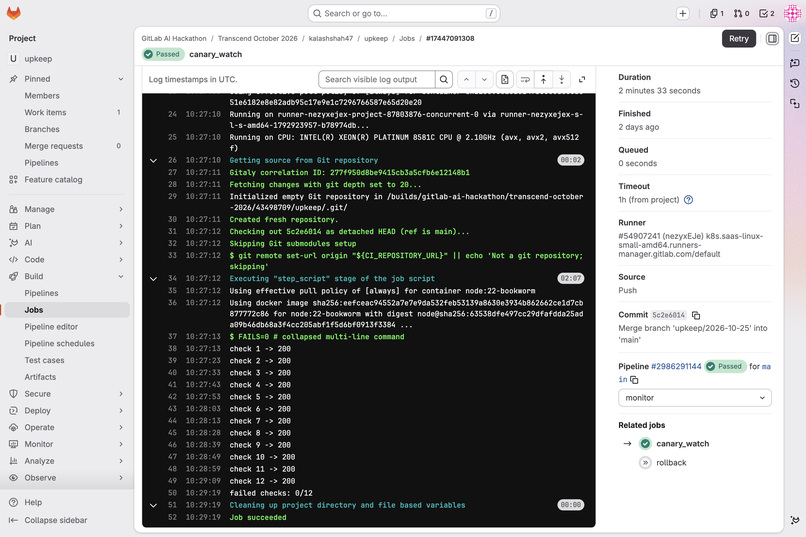Open Members in the sidebar
This screenshot has width=806, height=537.
67,96
